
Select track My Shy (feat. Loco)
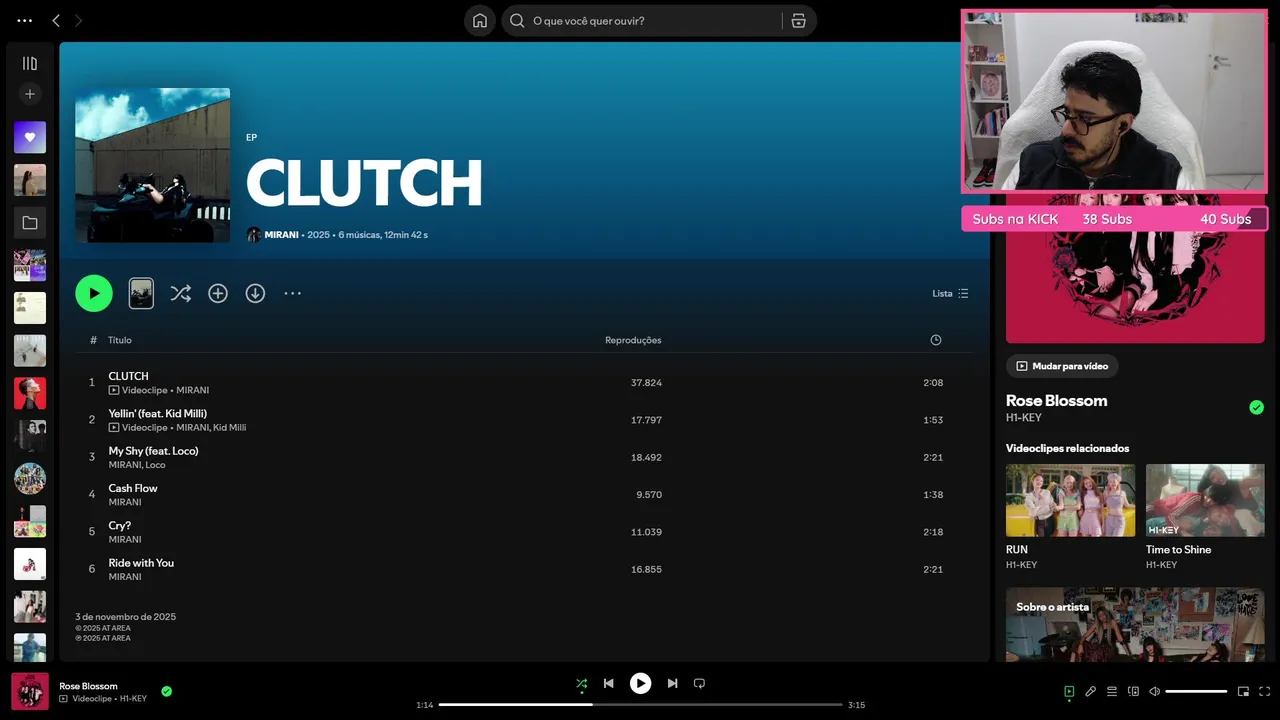point(524,457)
